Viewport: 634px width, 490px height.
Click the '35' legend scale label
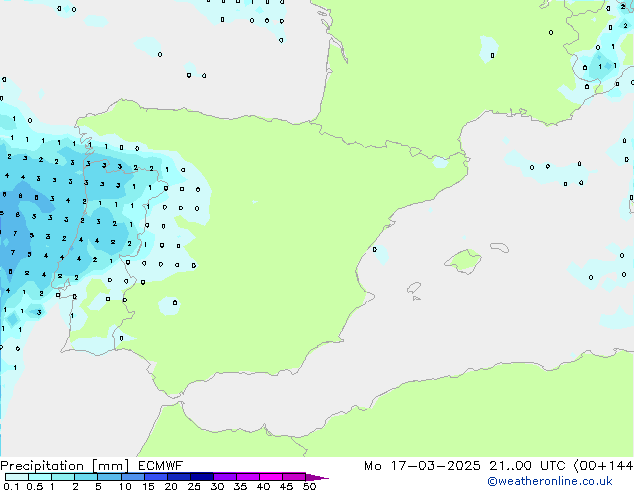(x=240, y=486)
